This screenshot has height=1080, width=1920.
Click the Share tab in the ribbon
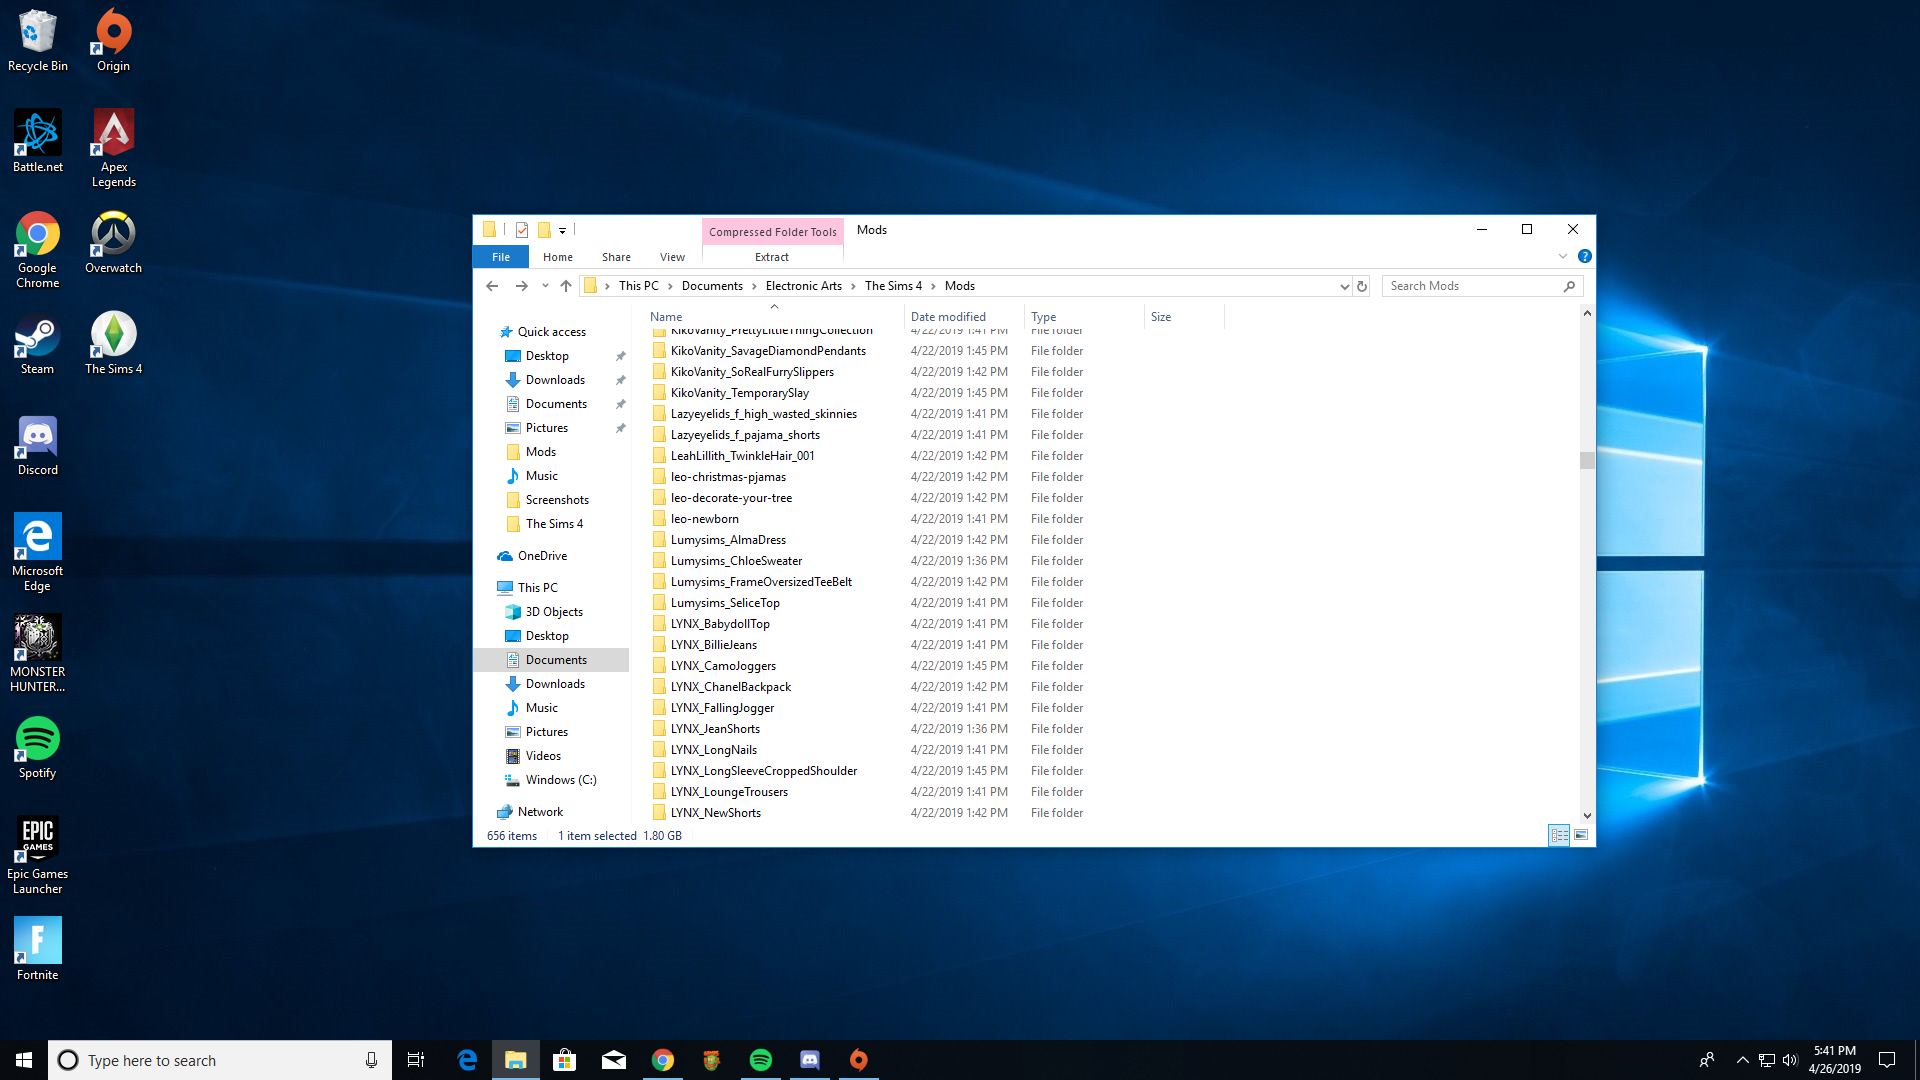(616, 256)
